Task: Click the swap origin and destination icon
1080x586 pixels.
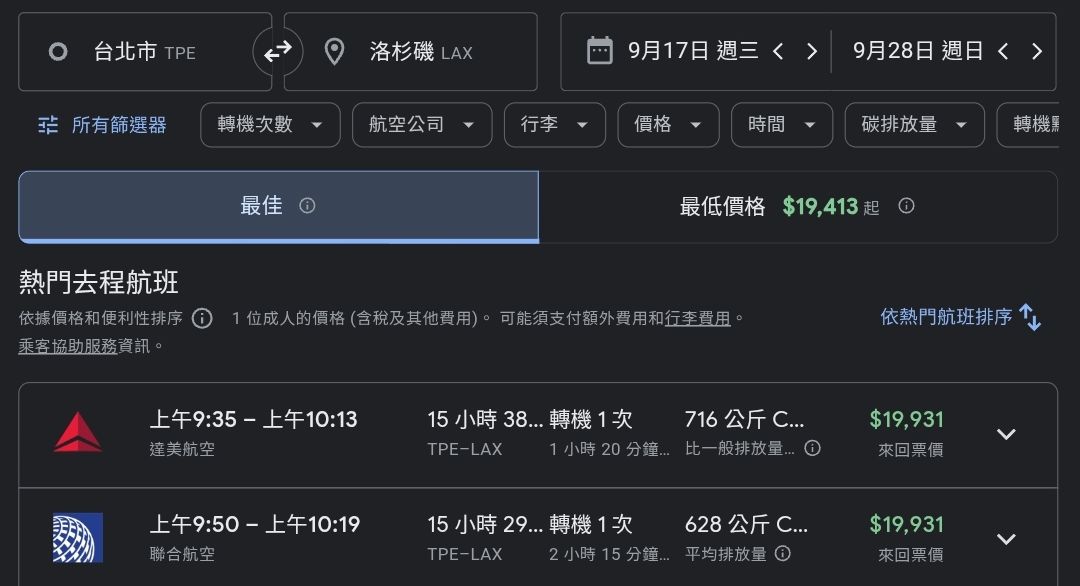Action: coord(277,52)
